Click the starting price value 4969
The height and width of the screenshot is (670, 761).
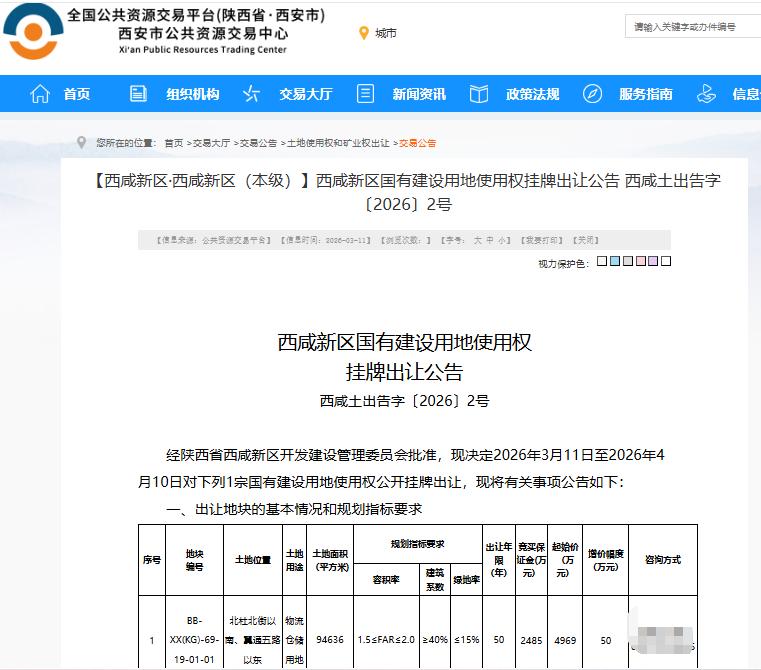(x=565, y=640)
